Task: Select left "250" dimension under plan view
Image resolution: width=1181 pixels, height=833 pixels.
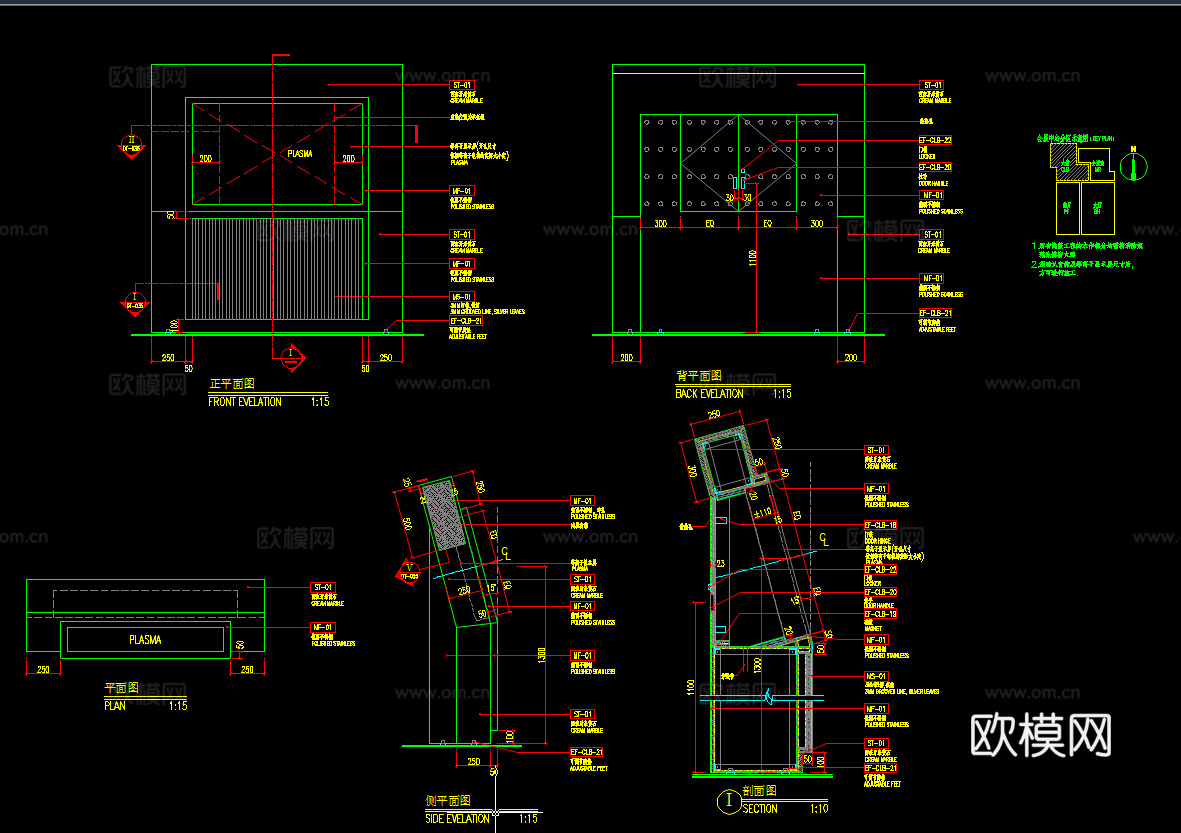Action: click(43, 670)
